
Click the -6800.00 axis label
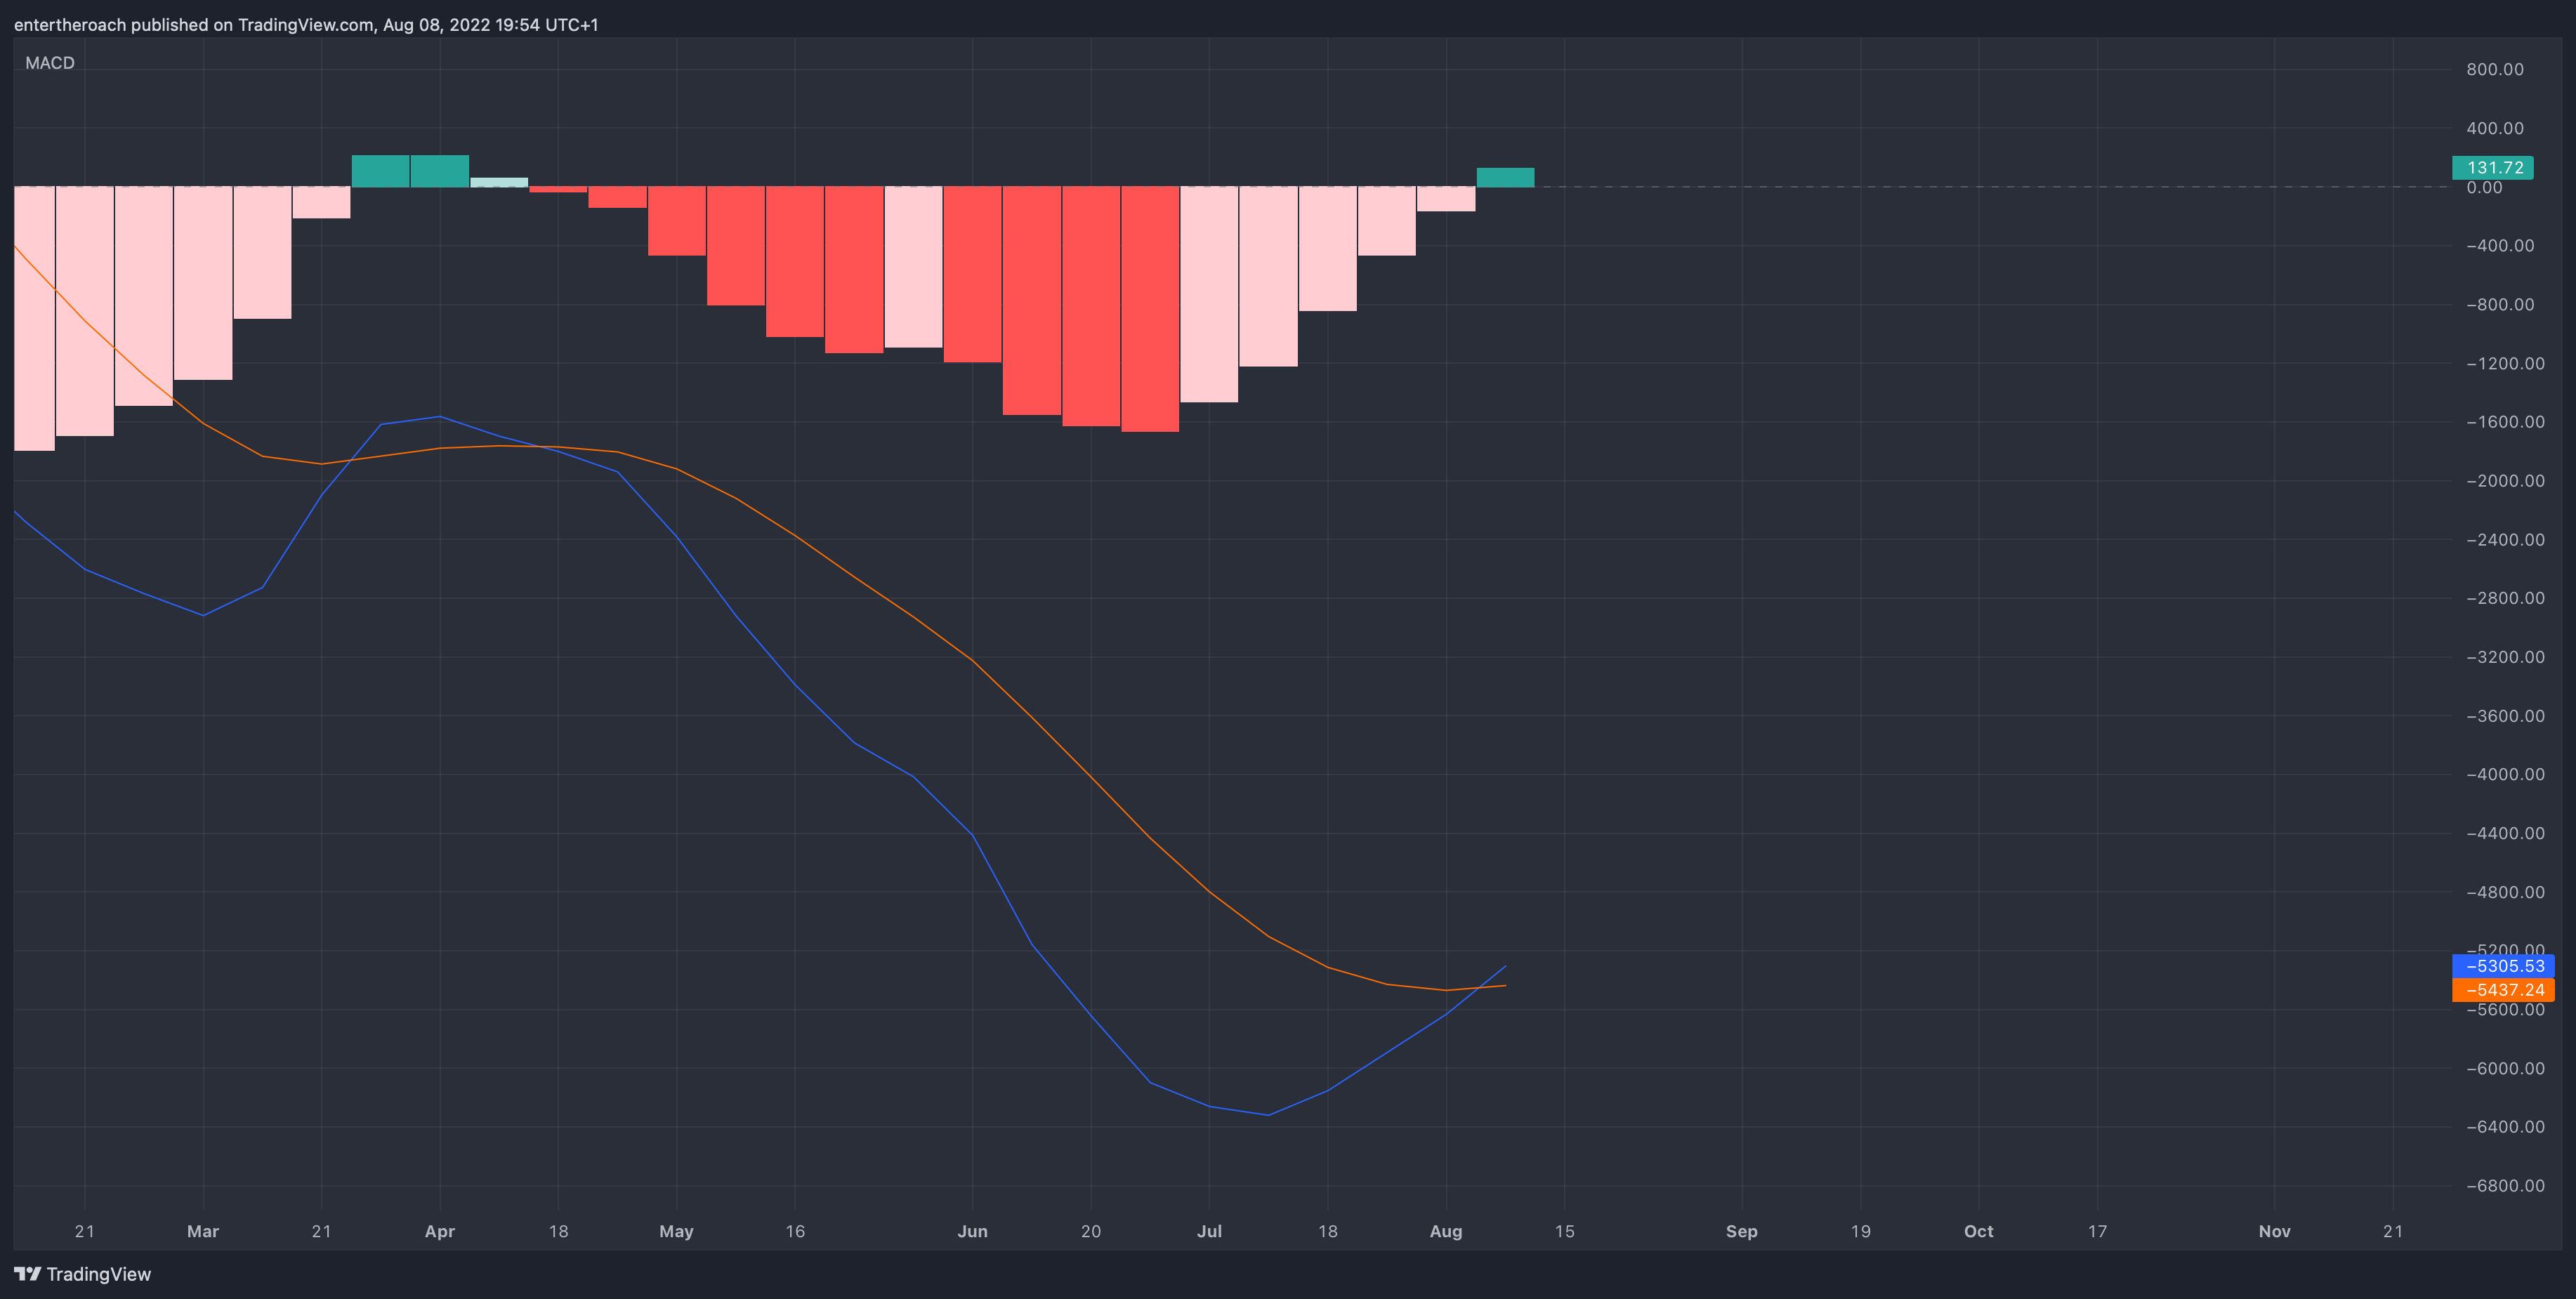(x=2505, y=1186)
